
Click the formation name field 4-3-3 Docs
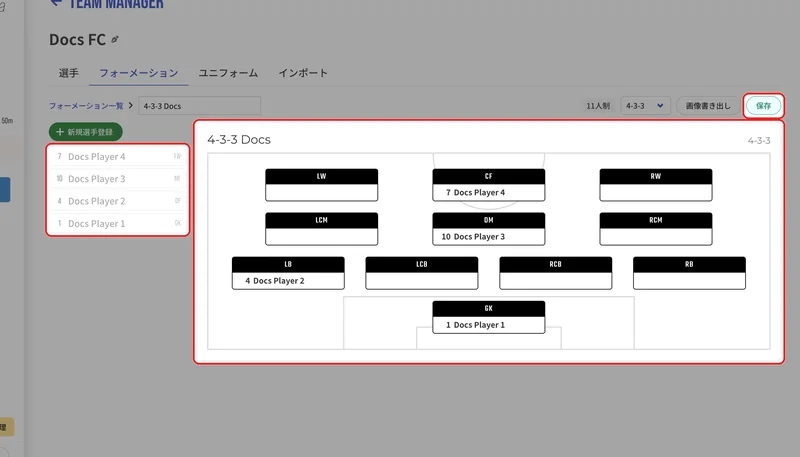point(199,106)
